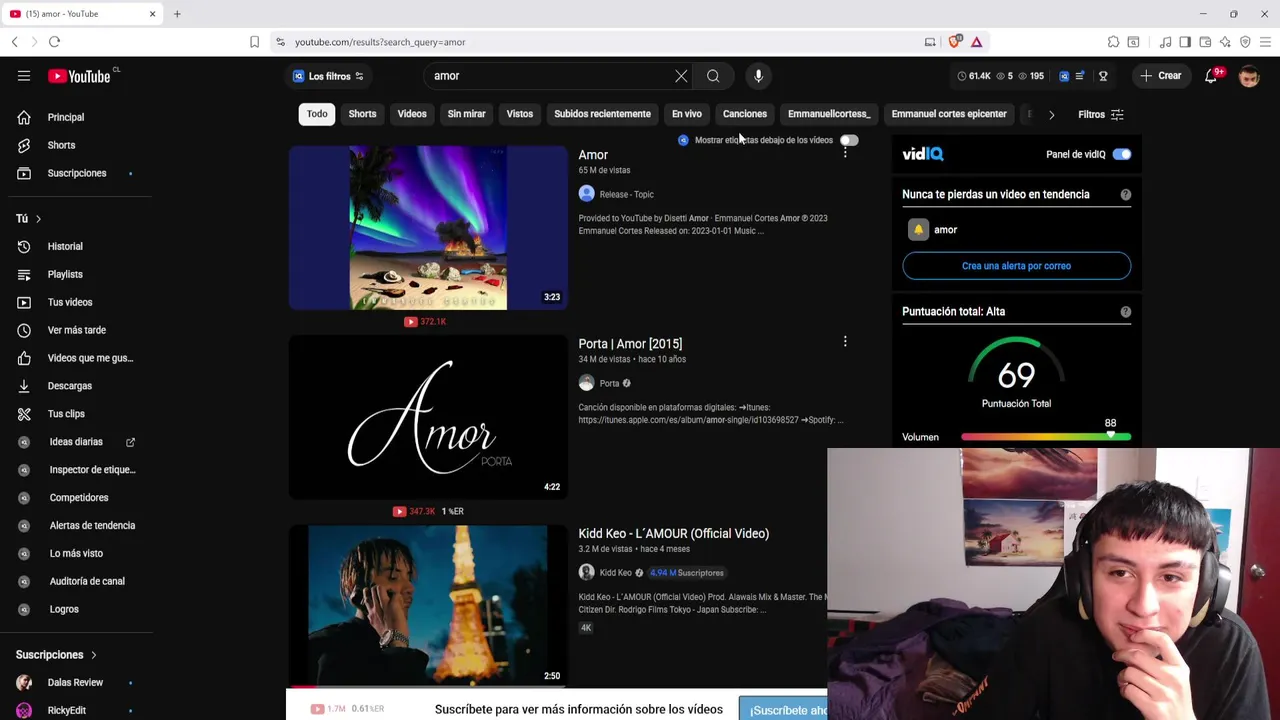1280x720 pixels.
Task: Select the Emmanuel cortes epicenter chip
Action: (x=949, y=114)
